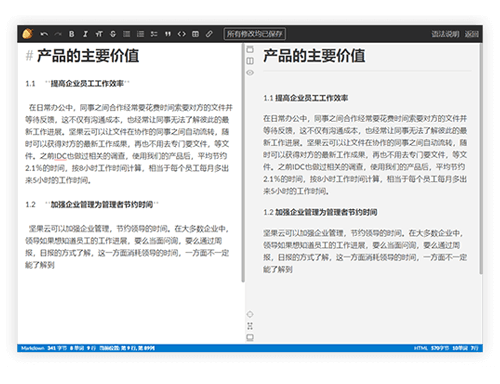Viewport: 500px width, 384px height.
Task: Click the Redo arrow icon
Action: [x=58, y=34]
